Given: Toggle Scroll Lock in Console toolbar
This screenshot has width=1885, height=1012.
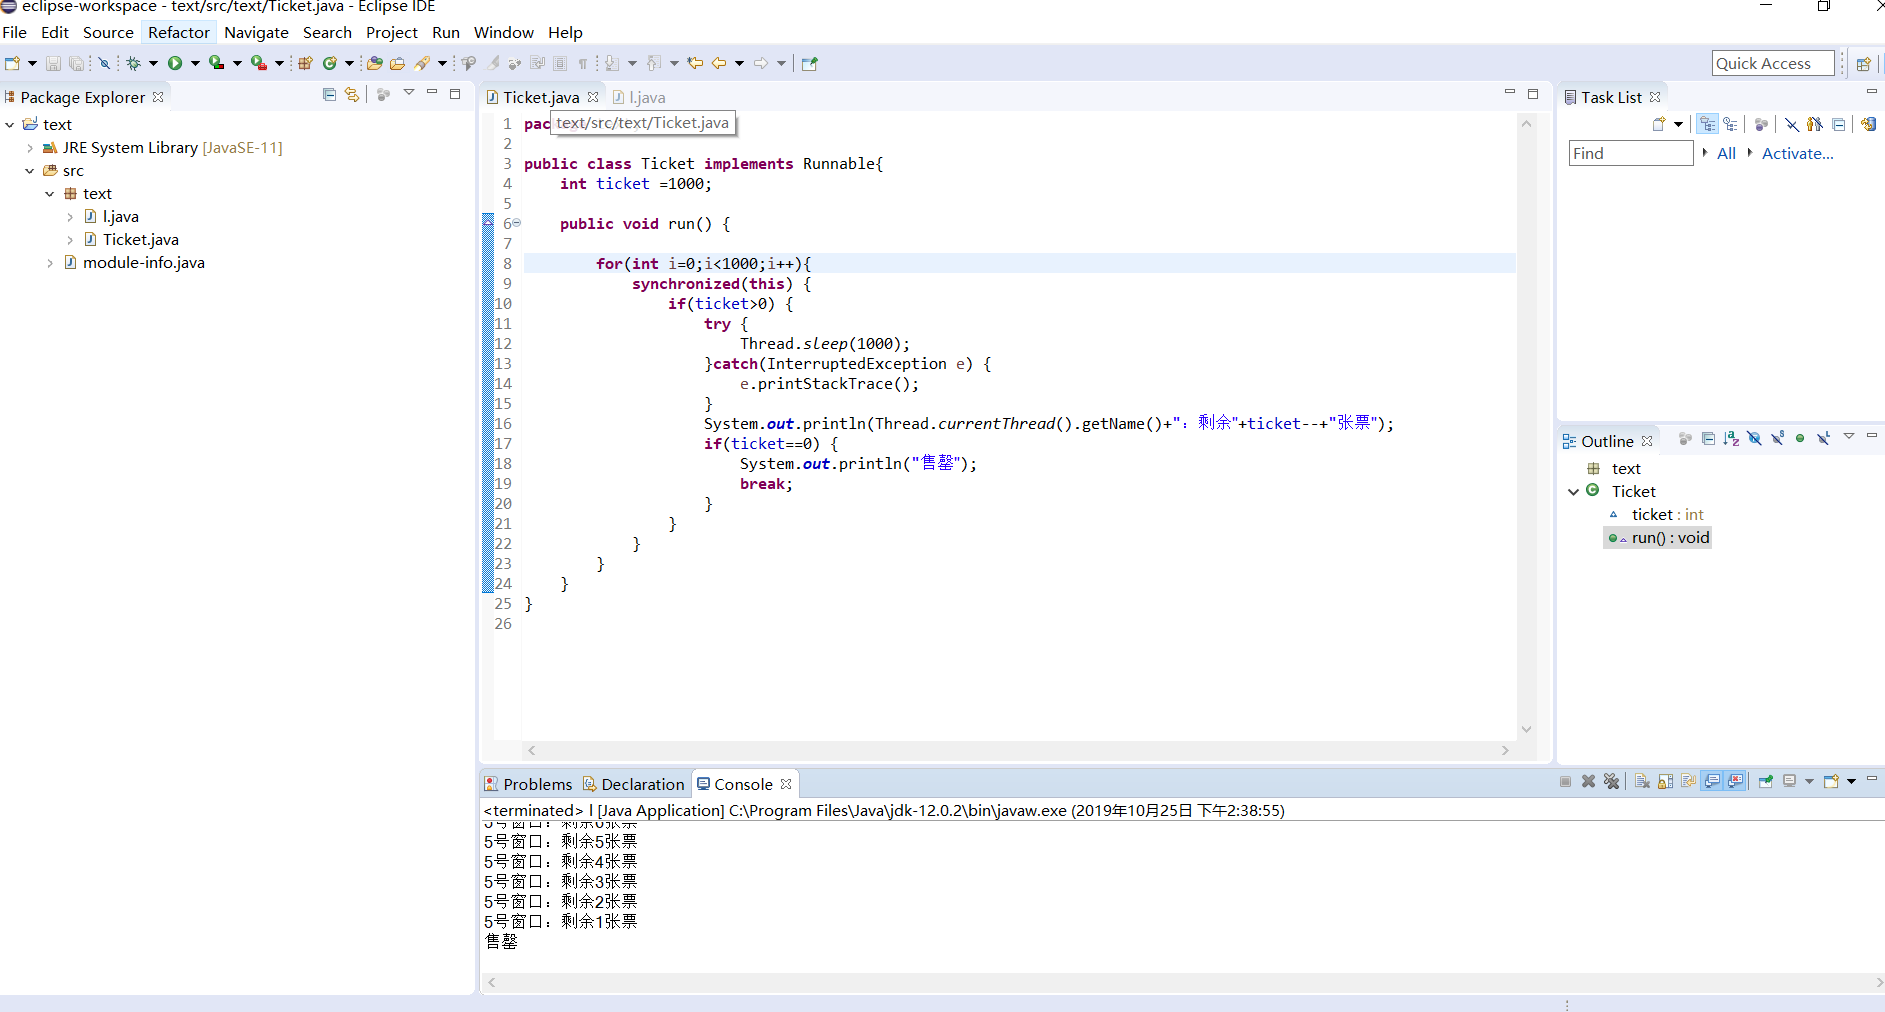Looking at the screenshot, I should pos(1665,781).
